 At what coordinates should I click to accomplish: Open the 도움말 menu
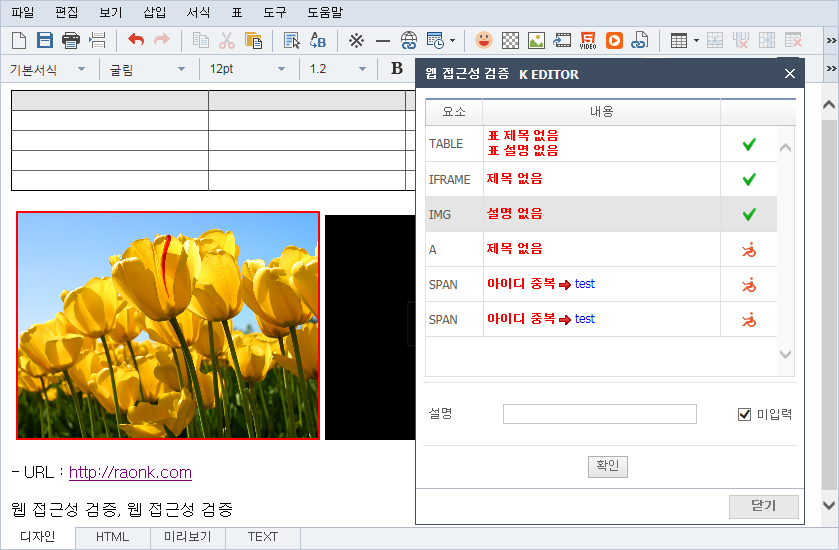point(325,12)
